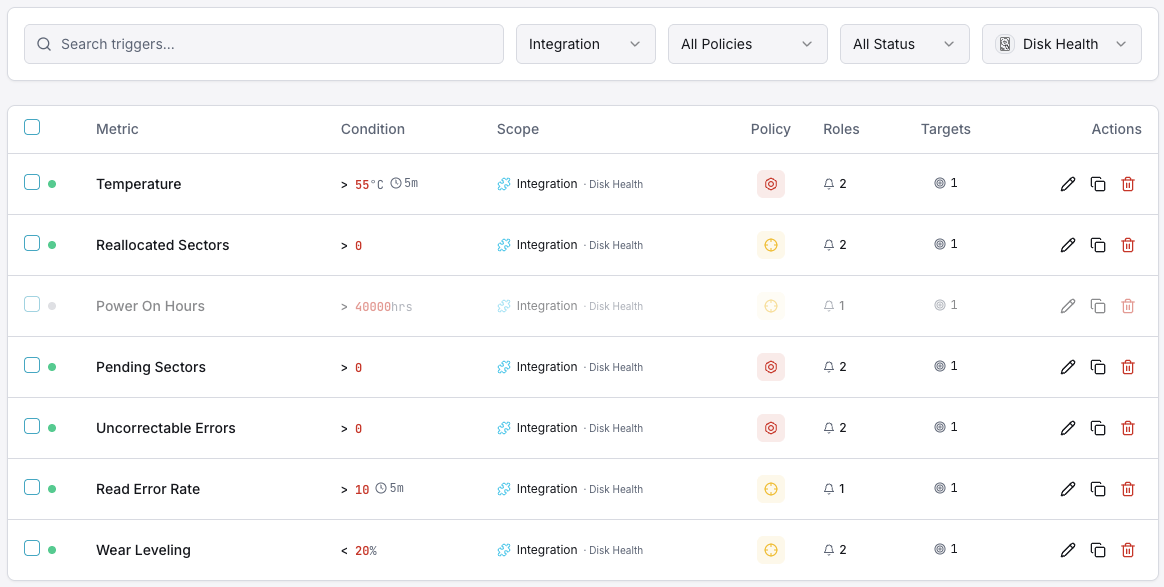Open the Disk Health metric dropdown

click(1061, 44)
